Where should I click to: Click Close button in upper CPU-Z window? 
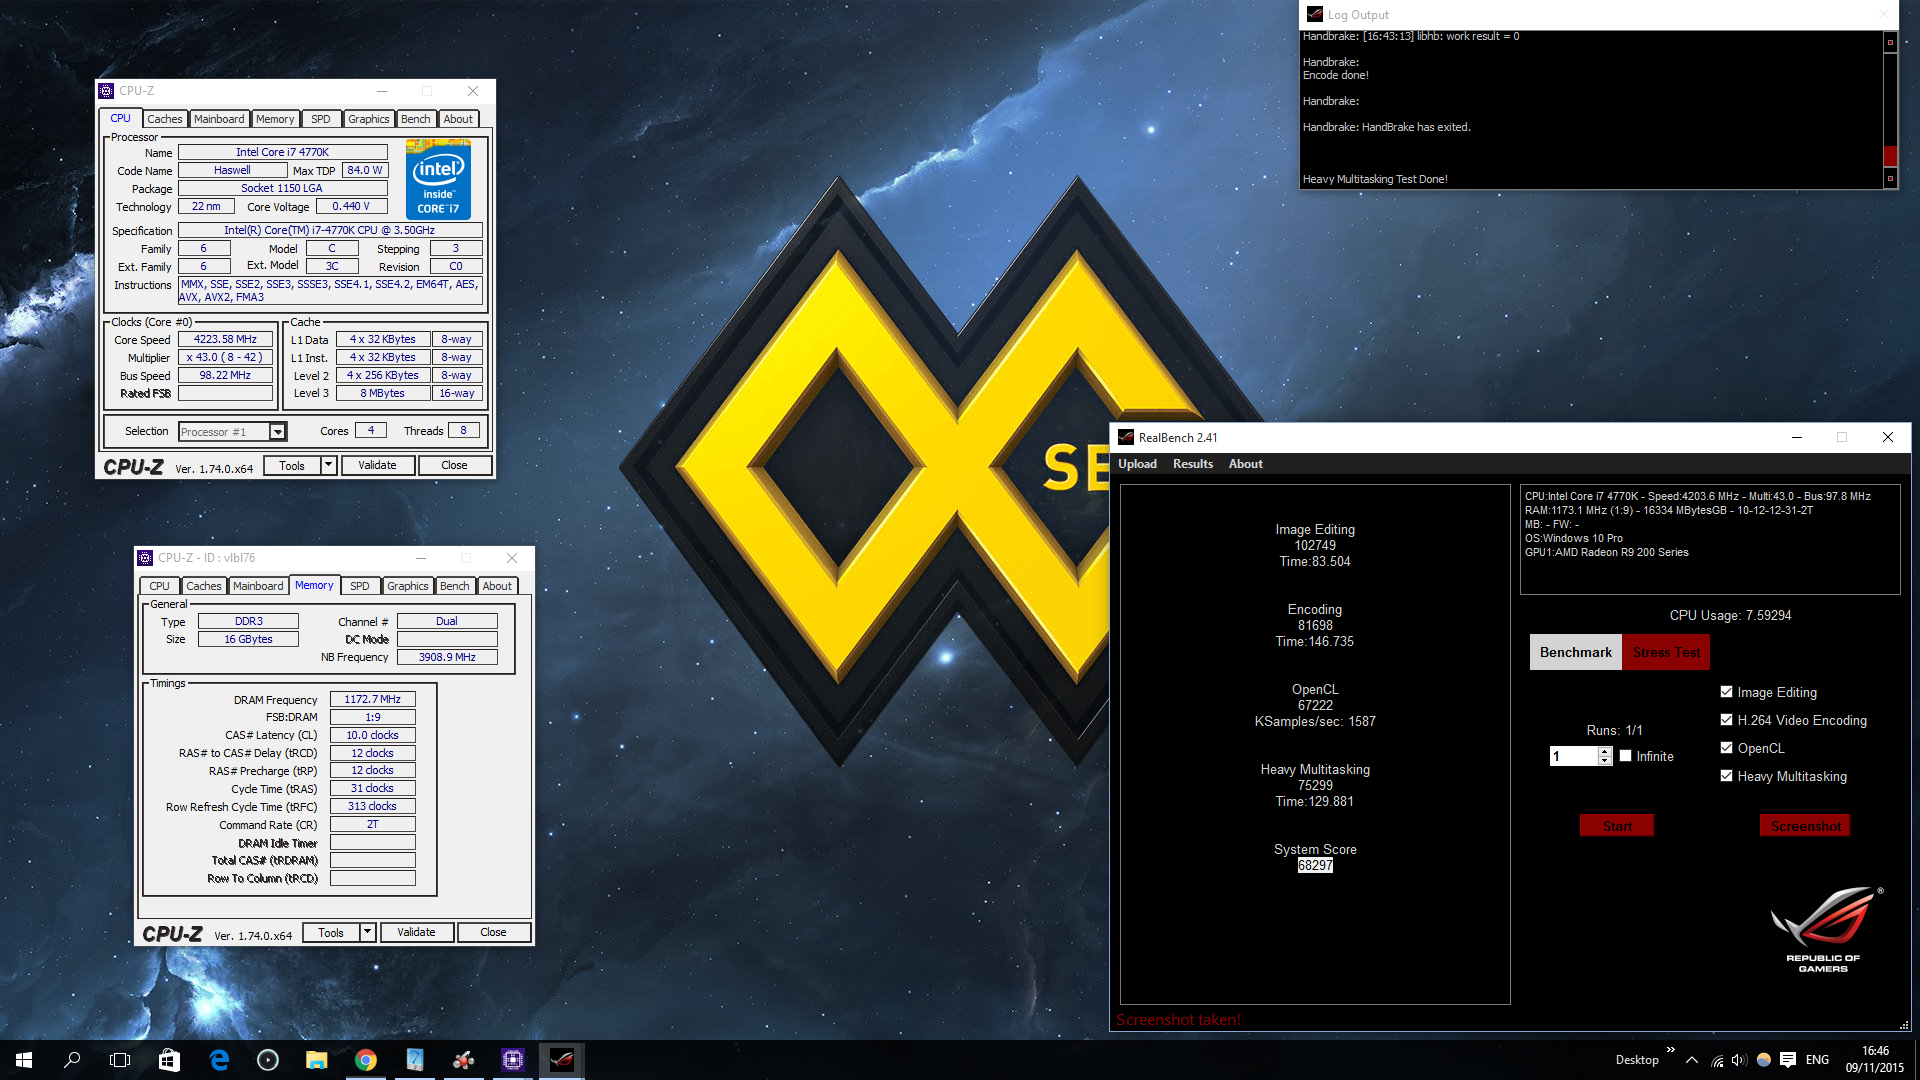point(454,466)
